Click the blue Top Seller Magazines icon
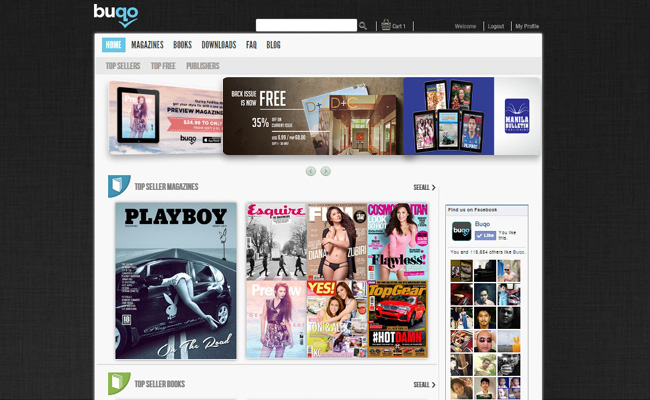 click(118, 186)
